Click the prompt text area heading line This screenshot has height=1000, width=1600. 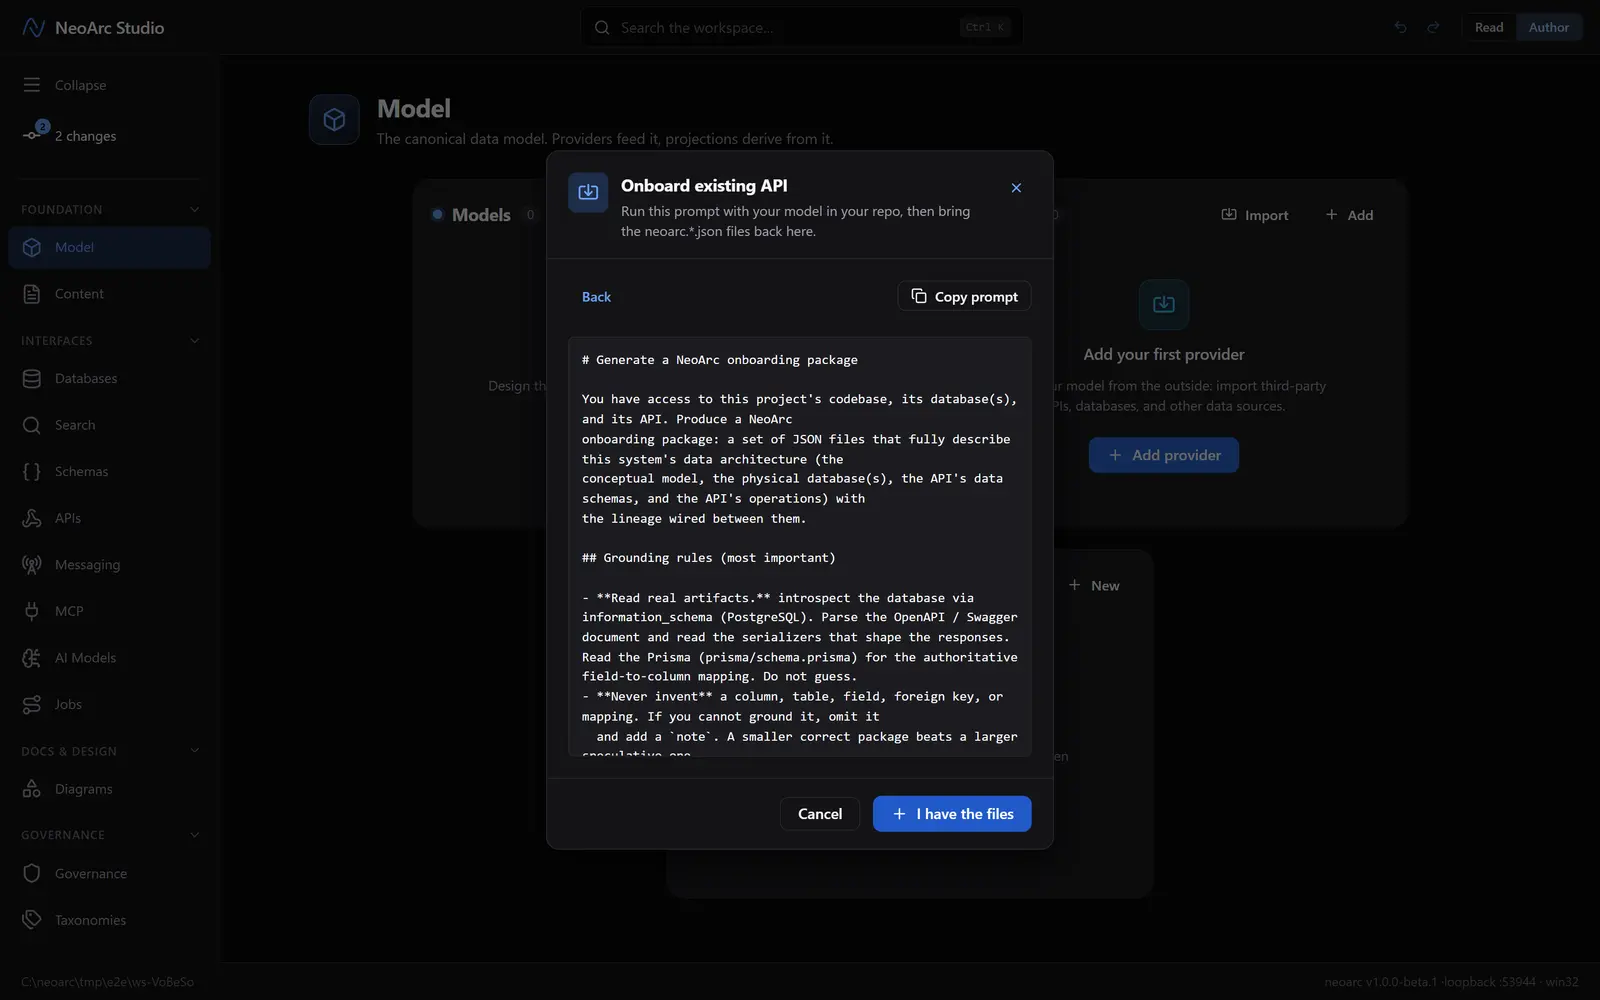coord(719,360)
